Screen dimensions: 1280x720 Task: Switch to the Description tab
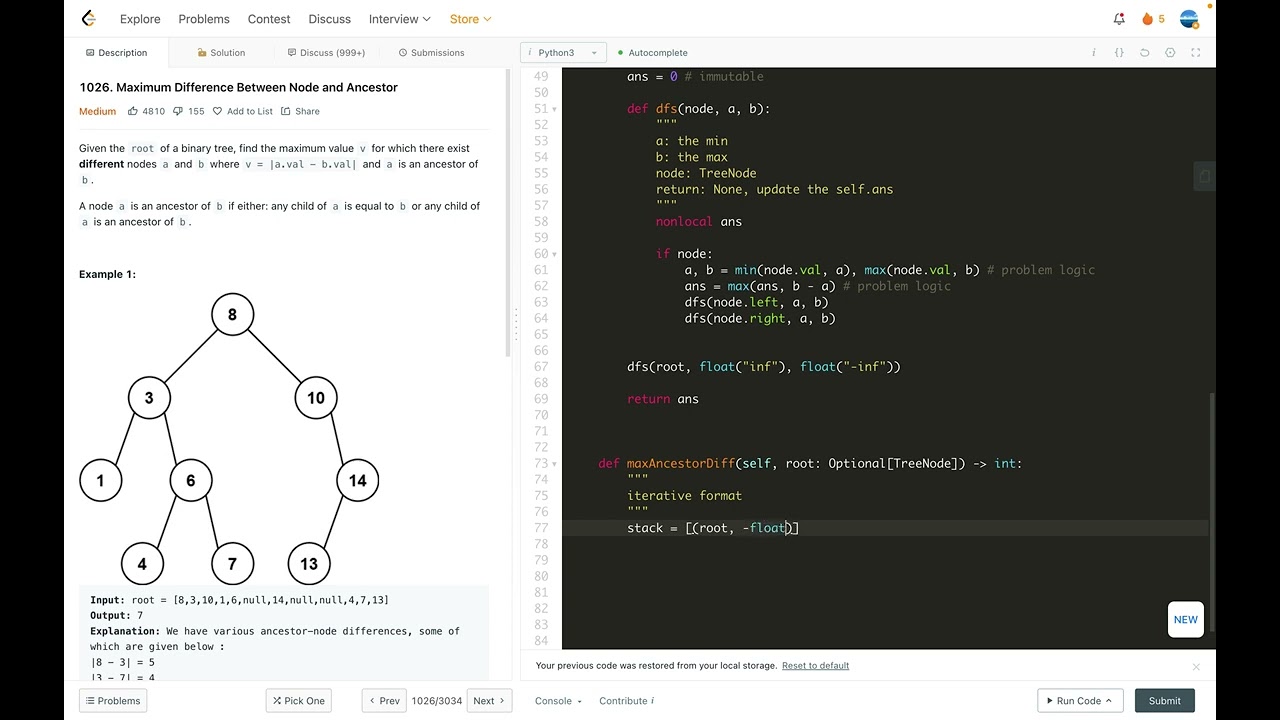coord(117,53)
